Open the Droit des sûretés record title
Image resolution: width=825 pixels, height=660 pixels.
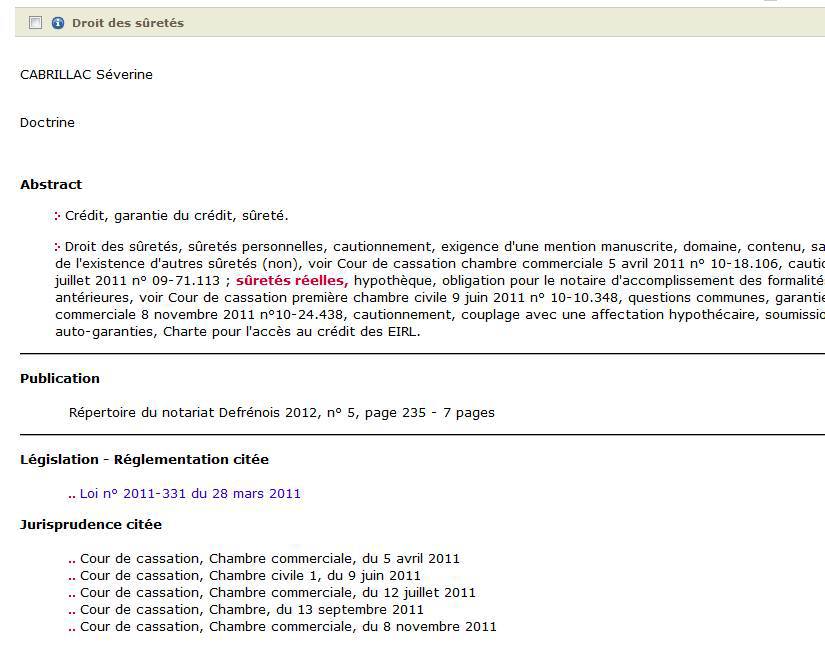pos(127,23)
